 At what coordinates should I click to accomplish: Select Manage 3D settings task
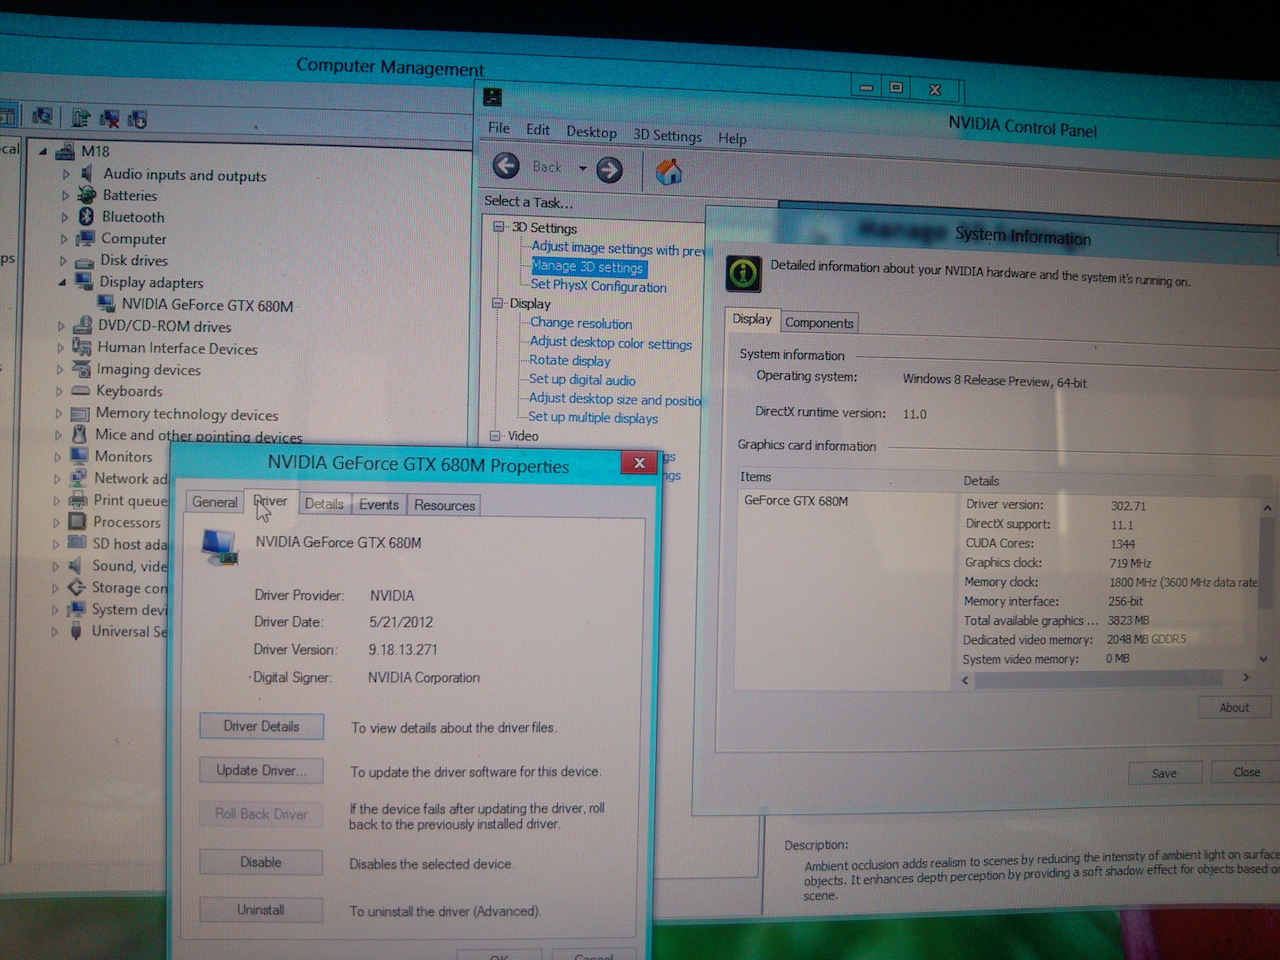(588, 267)
